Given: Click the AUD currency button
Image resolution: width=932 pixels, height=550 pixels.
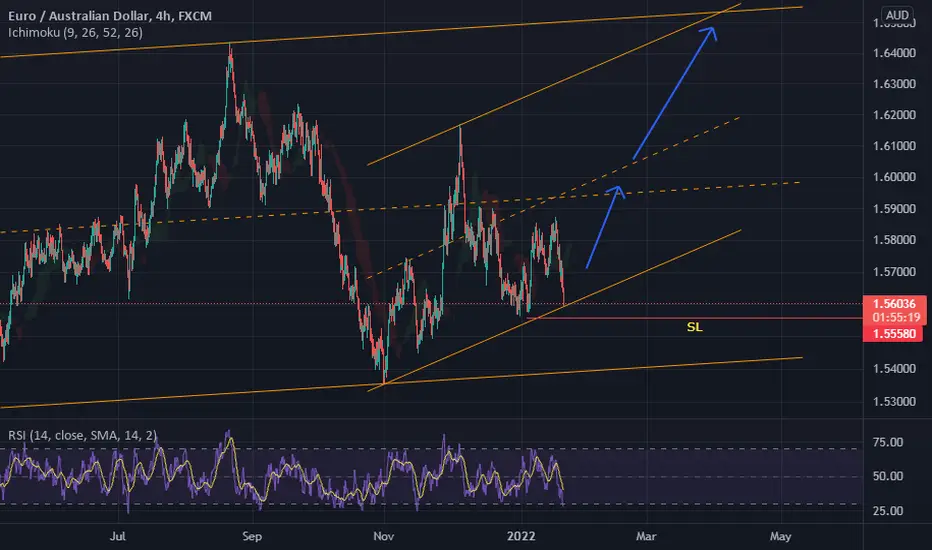Looking at the screenshot, I should pyautogui.click(x=897, y=15).
